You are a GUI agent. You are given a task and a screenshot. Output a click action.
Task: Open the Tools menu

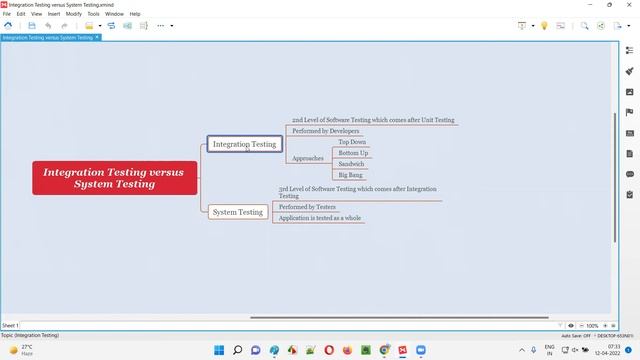(x=93, y=14)
